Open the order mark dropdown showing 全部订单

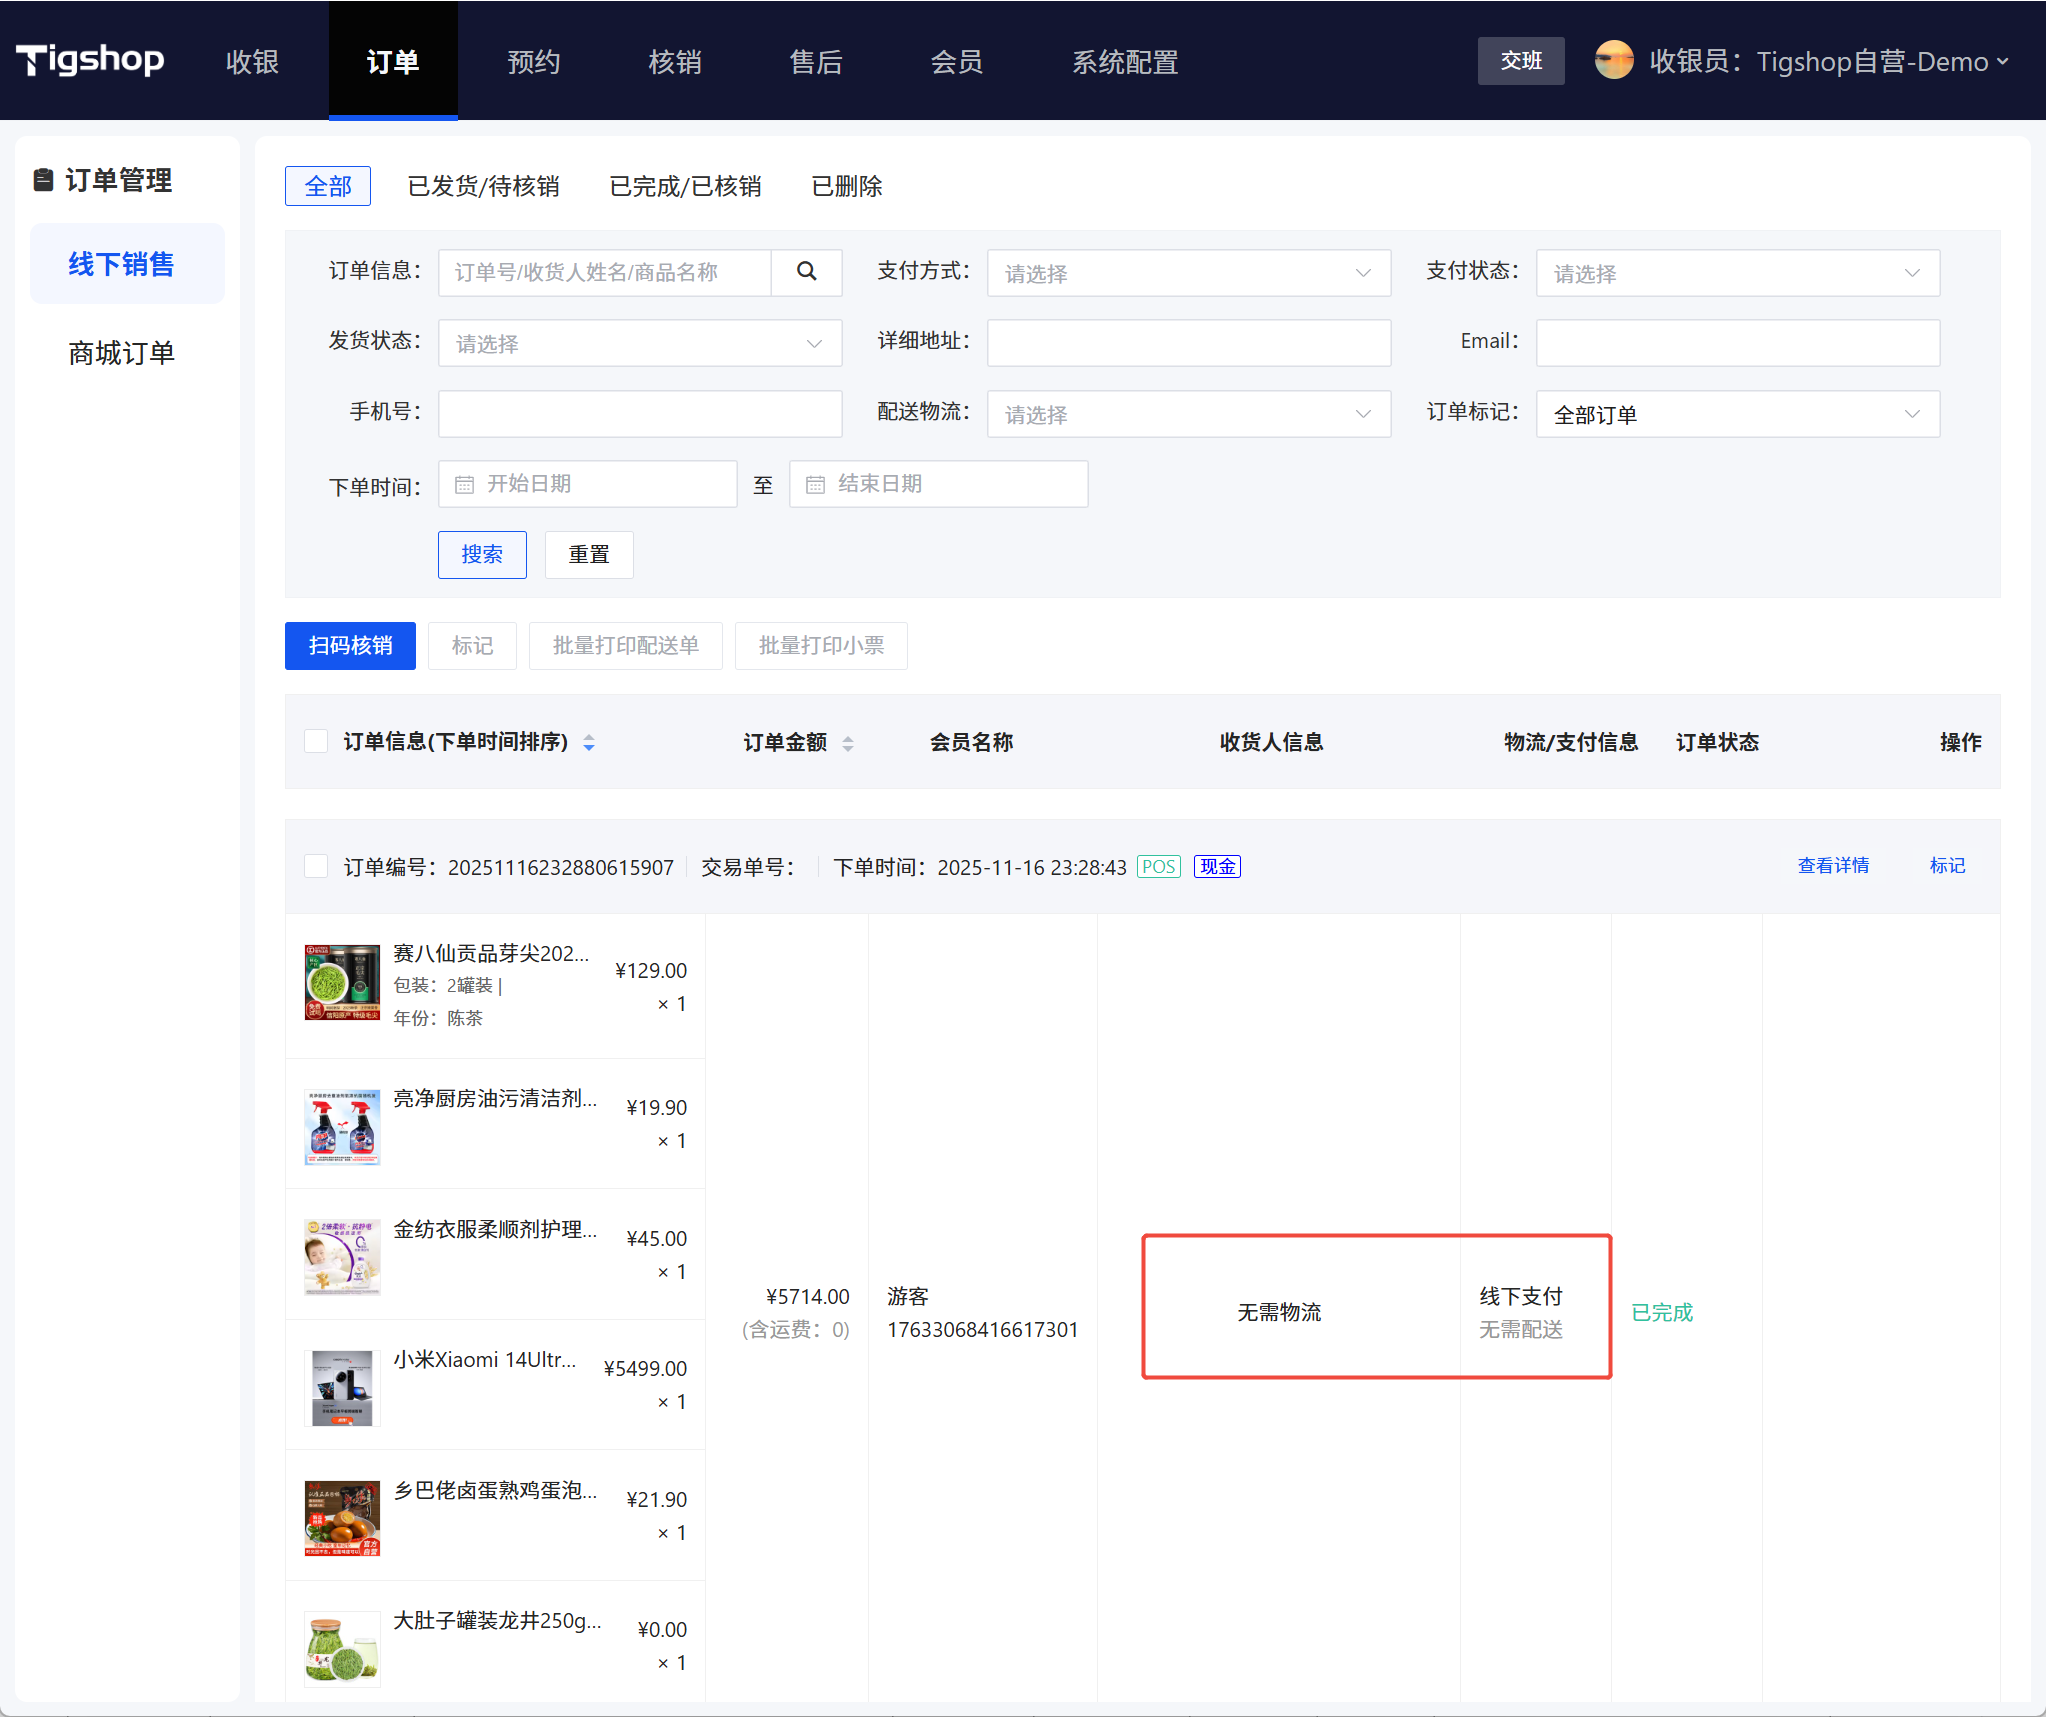[1737, 414]
